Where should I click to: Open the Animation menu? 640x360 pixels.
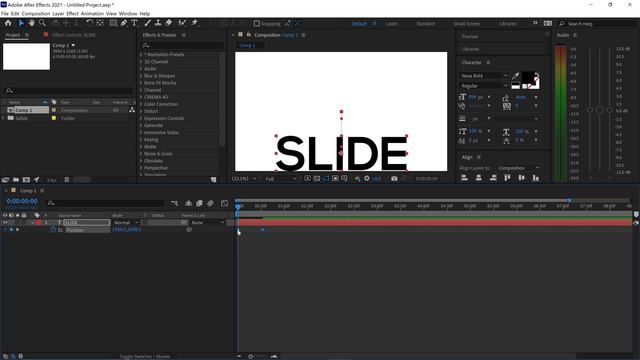(x=92, y=13)
